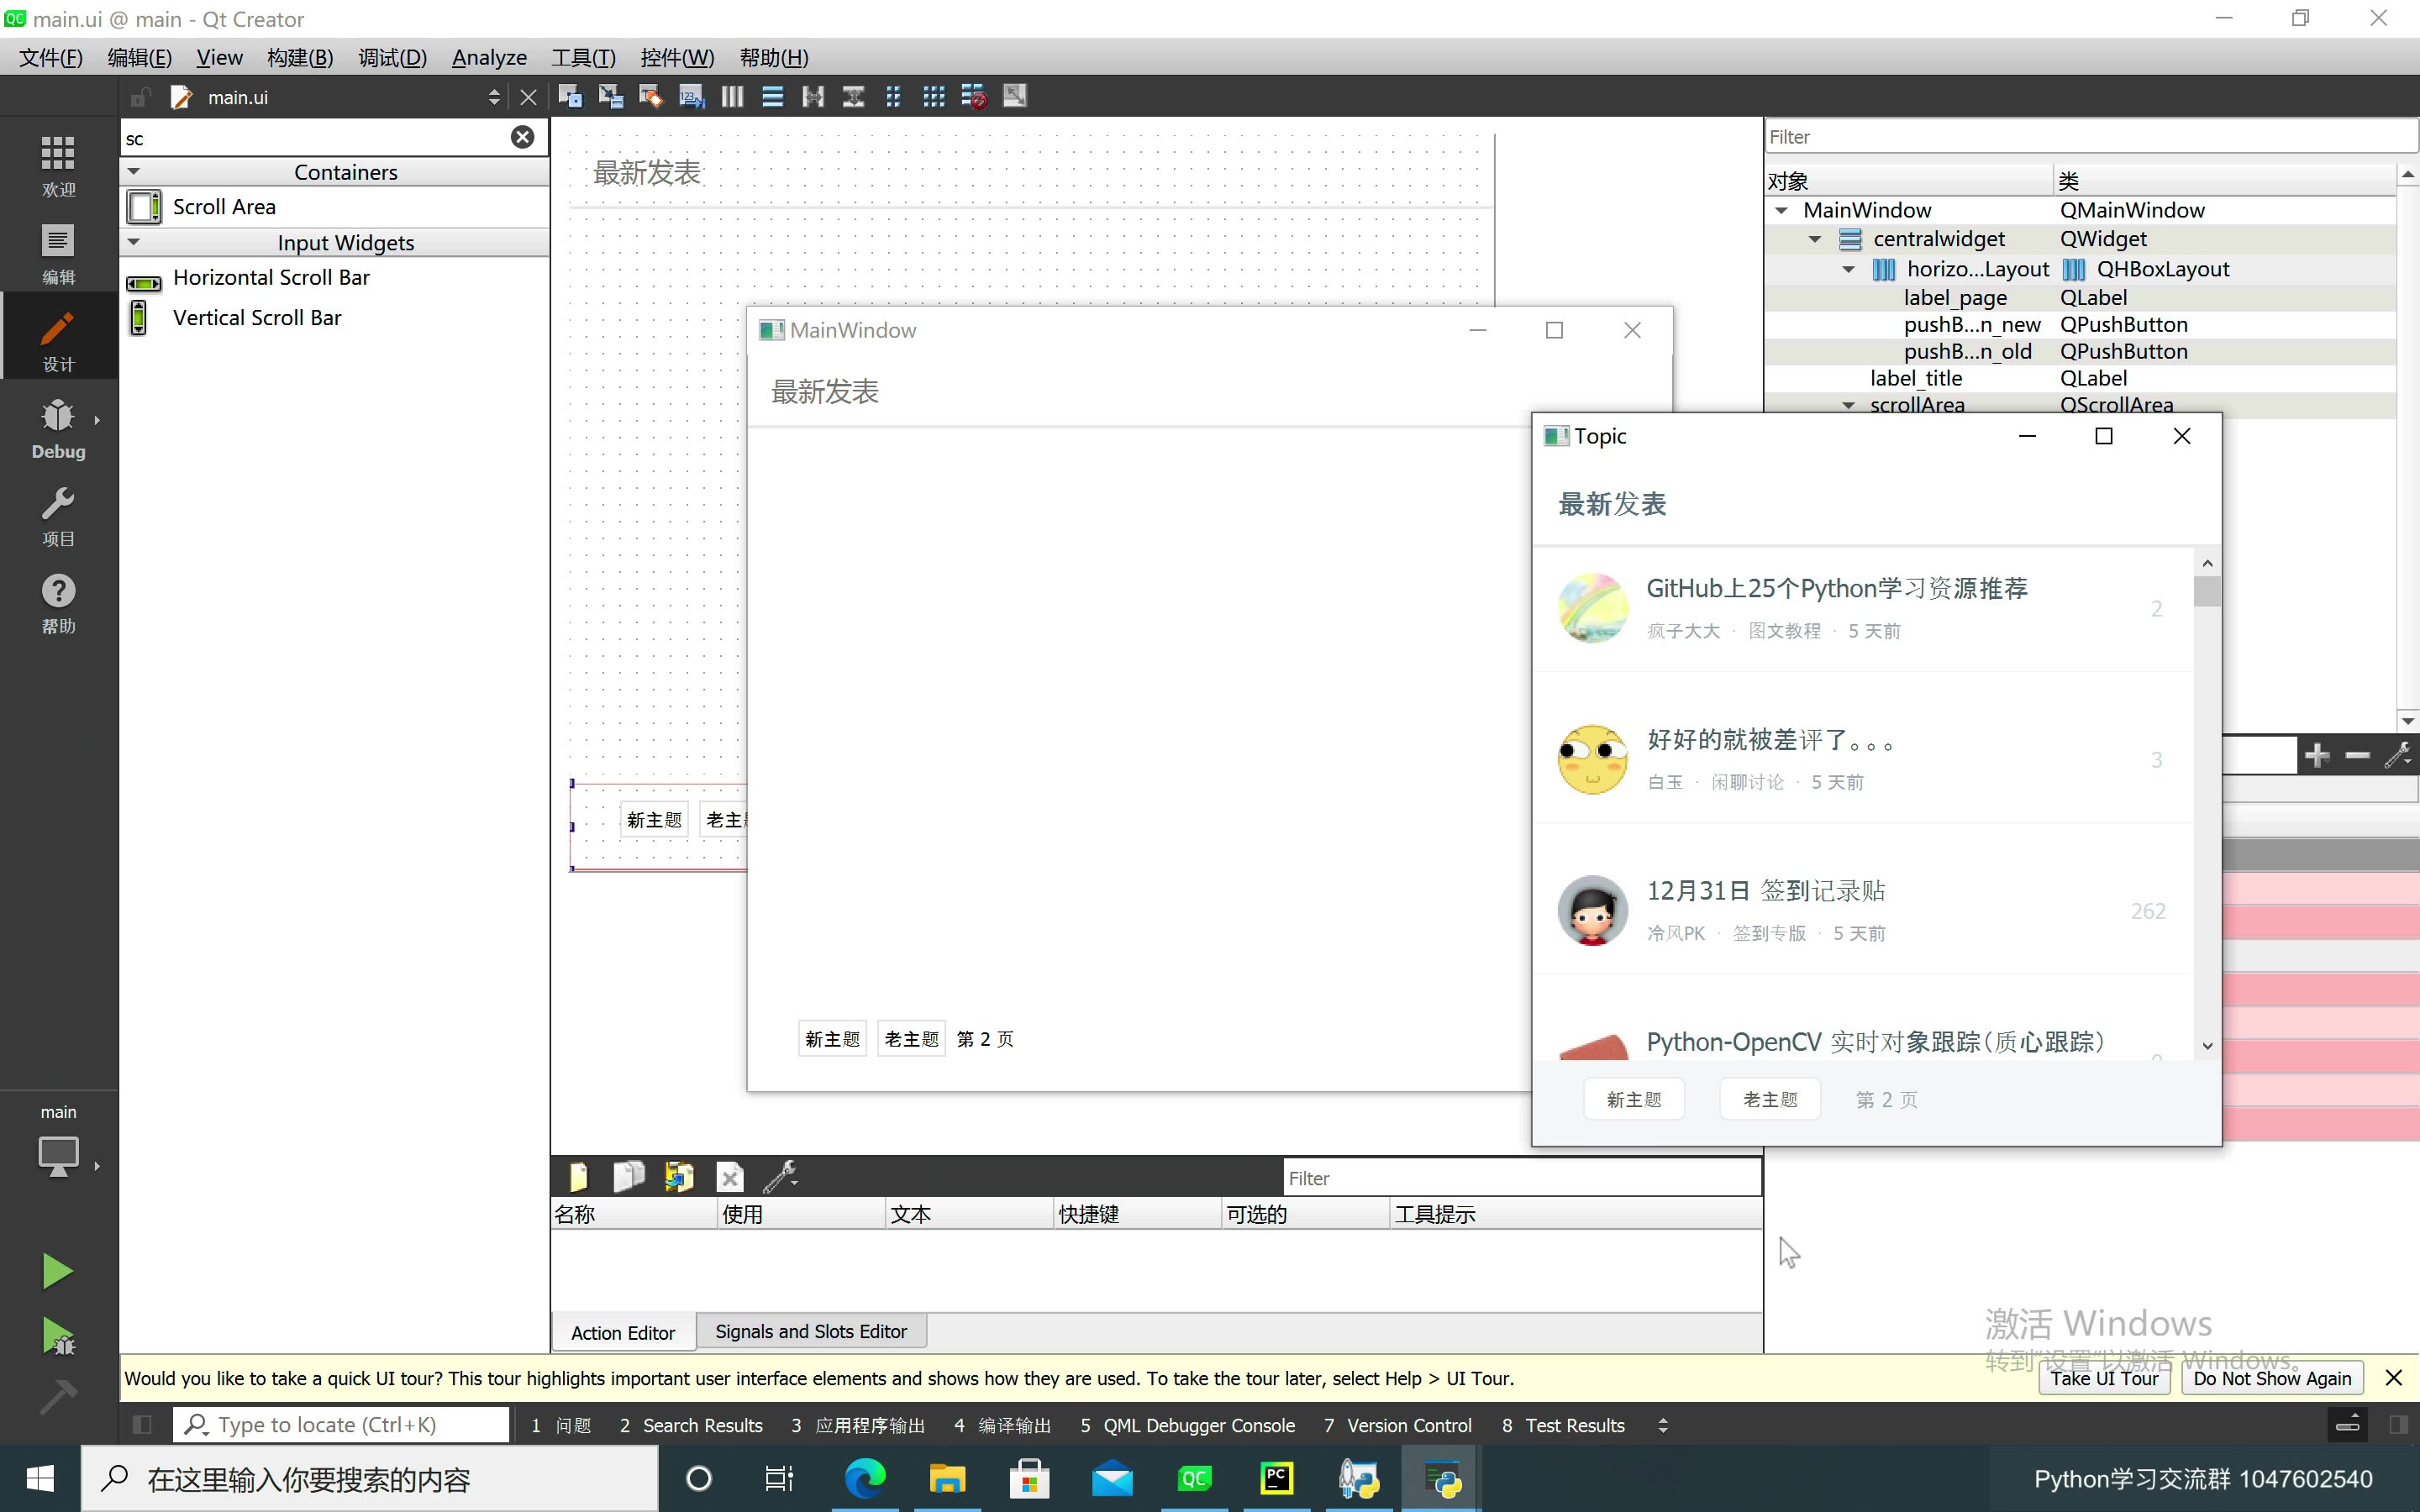The height and width of the screenshot is (1512, 2420).
Task: Click the Build hammer icon
Action: tap(57, 1395)
